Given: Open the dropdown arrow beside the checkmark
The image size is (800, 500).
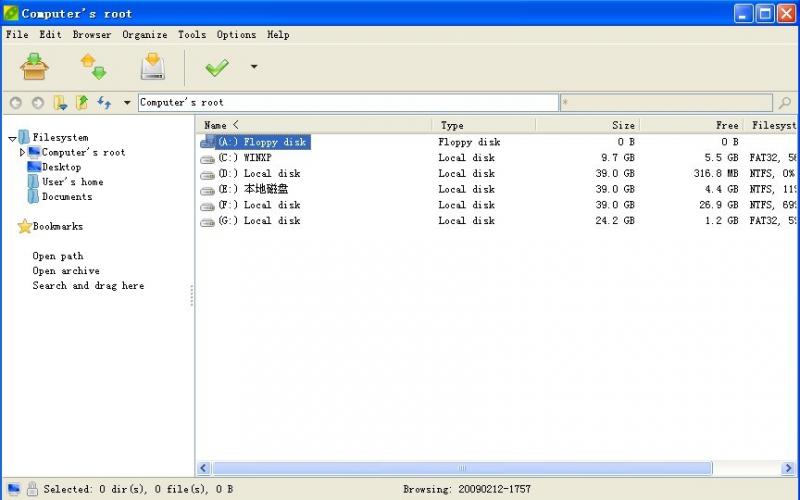Looking at the screenshot, I should (253, 67).
